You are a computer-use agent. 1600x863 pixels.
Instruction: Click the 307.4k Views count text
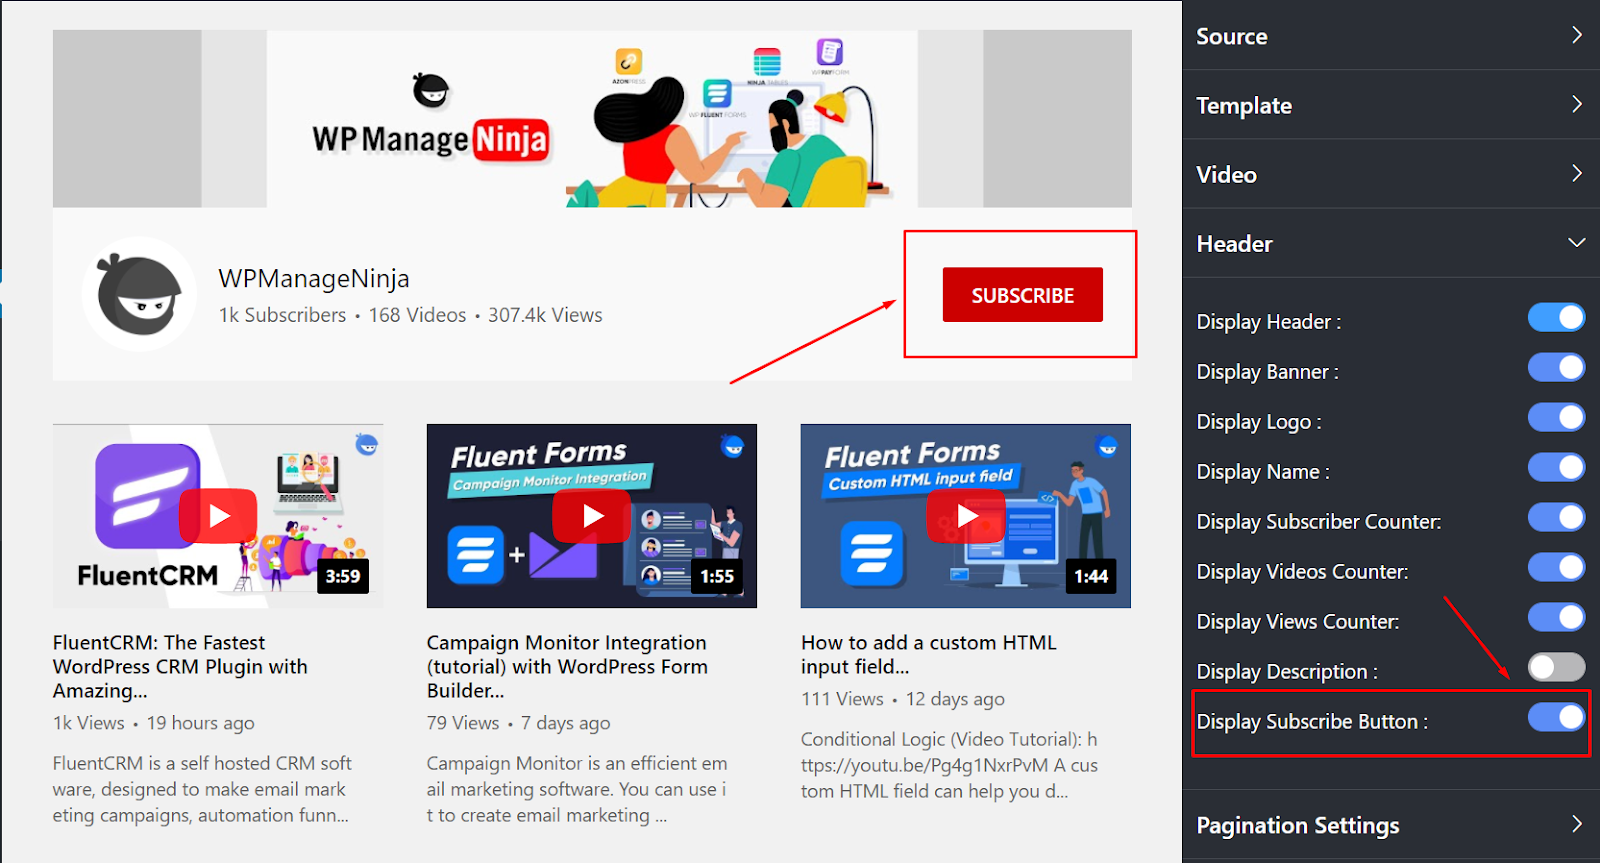(545, 315)
